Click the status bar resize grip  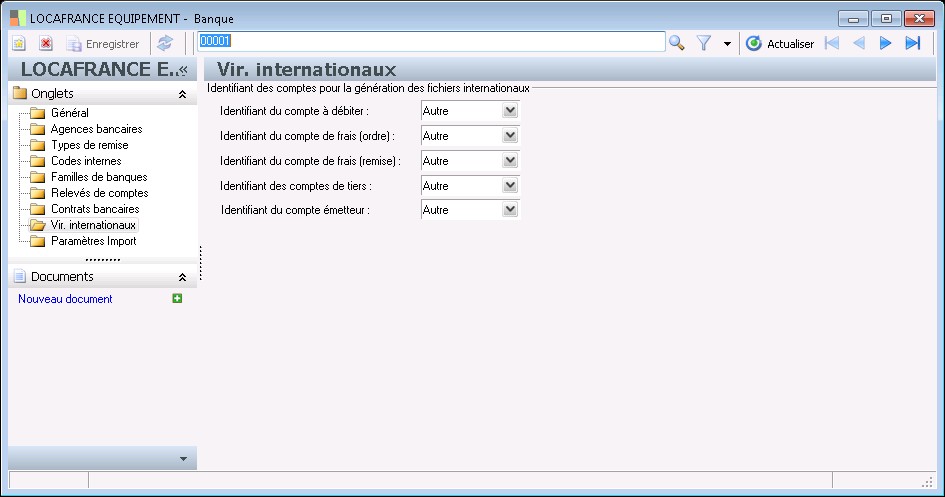click(x=928, y=482)
